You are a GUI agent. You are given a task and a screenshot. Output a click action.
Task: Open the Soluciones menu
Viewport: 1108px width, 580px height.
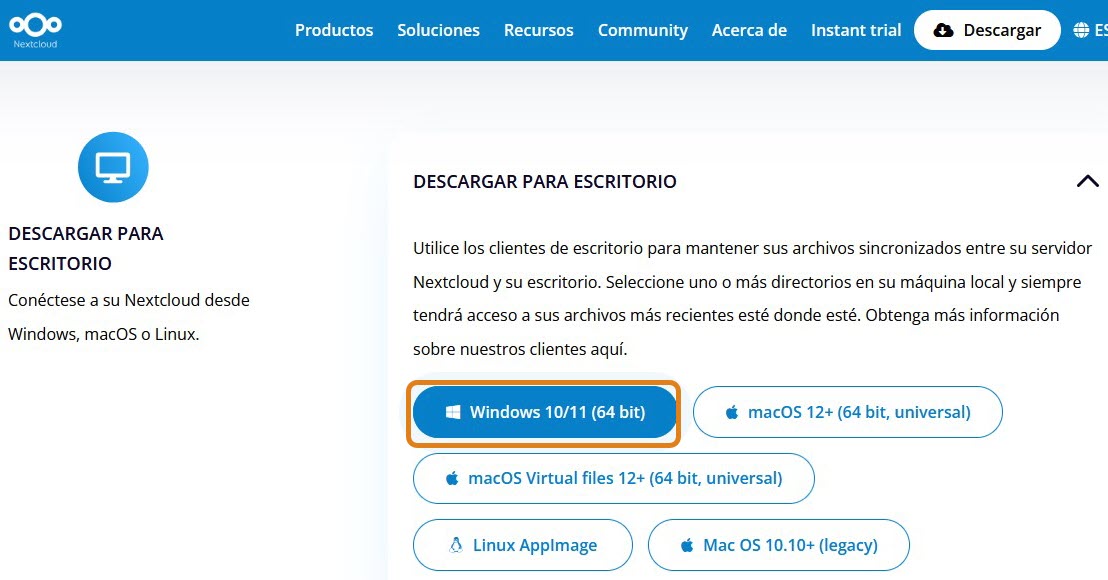coord(438,30)
